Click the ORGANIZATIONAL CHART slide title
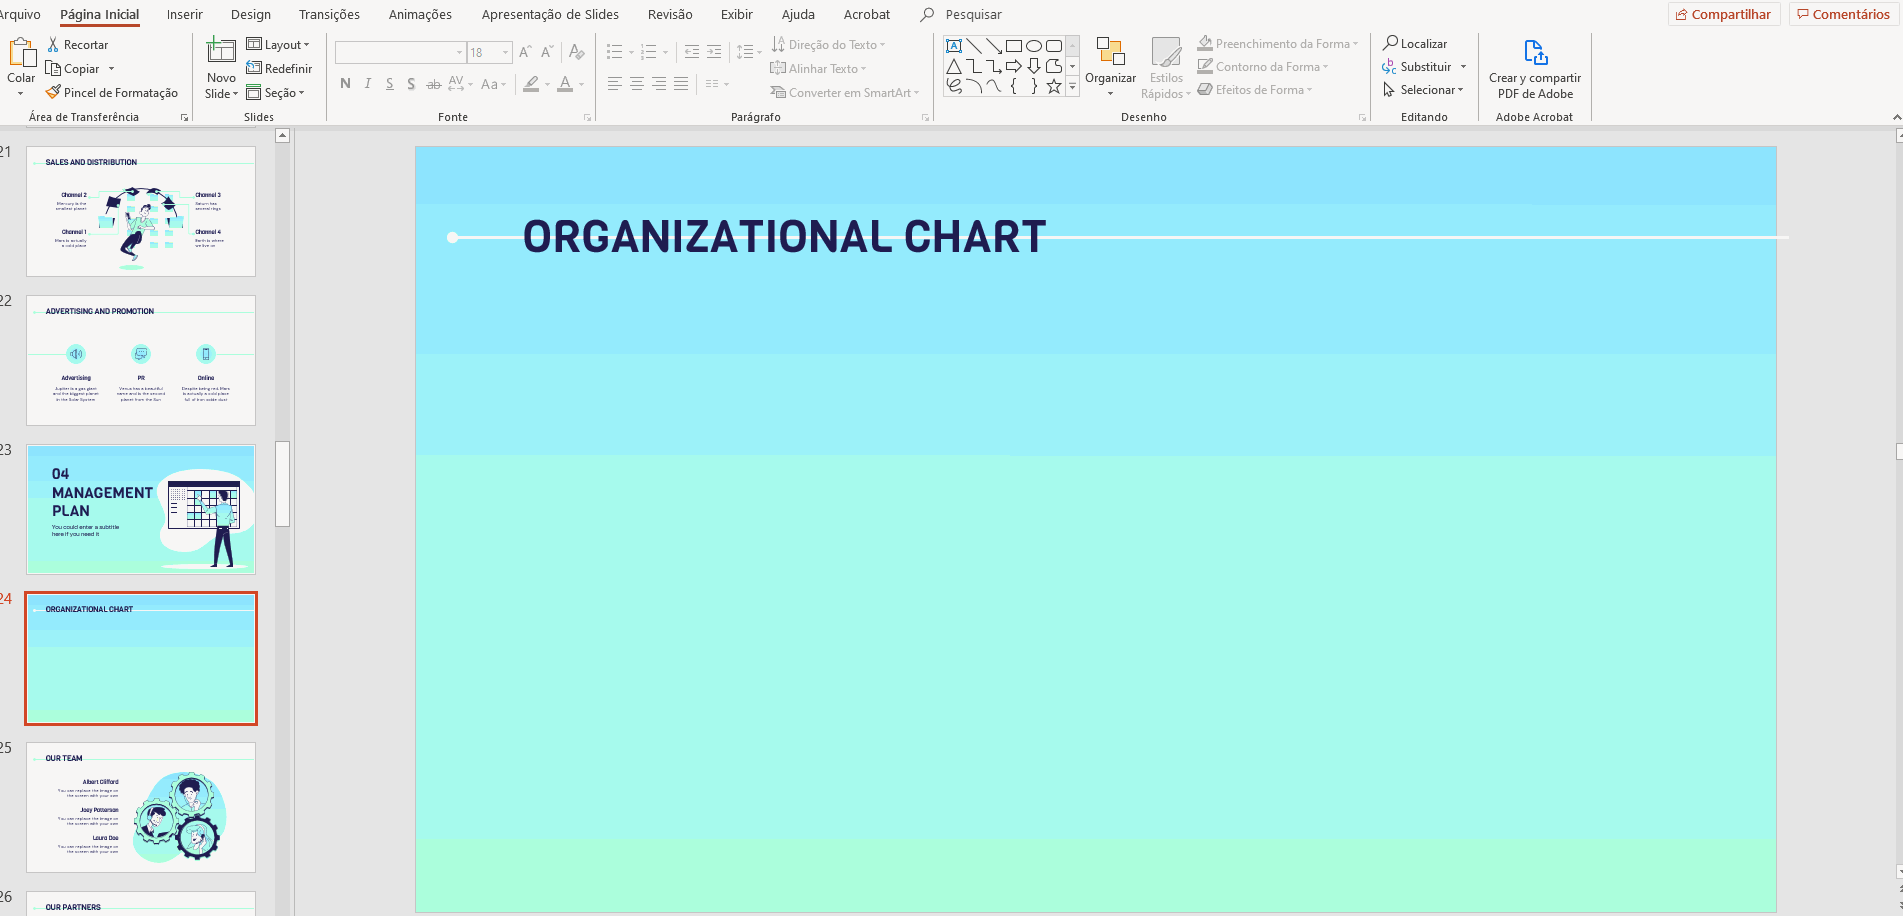 coord(784,237)
